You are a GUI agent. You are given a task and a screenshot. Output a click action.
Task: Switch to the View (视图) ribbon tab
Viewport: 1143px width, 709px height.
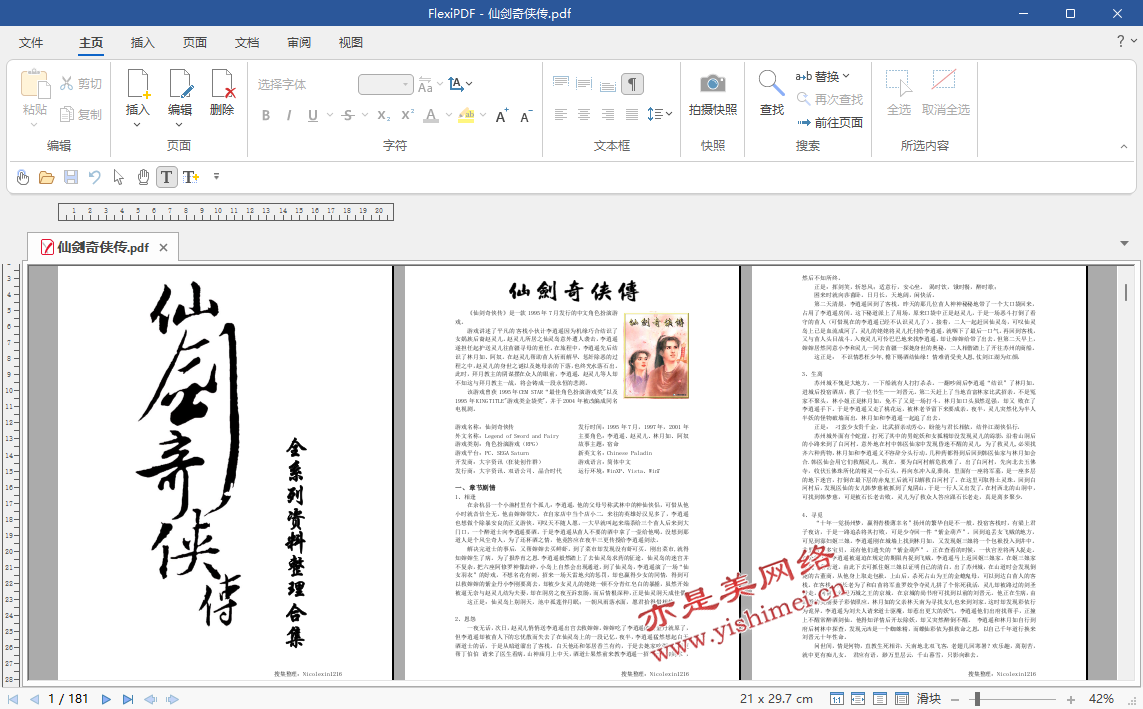[351, 42]
